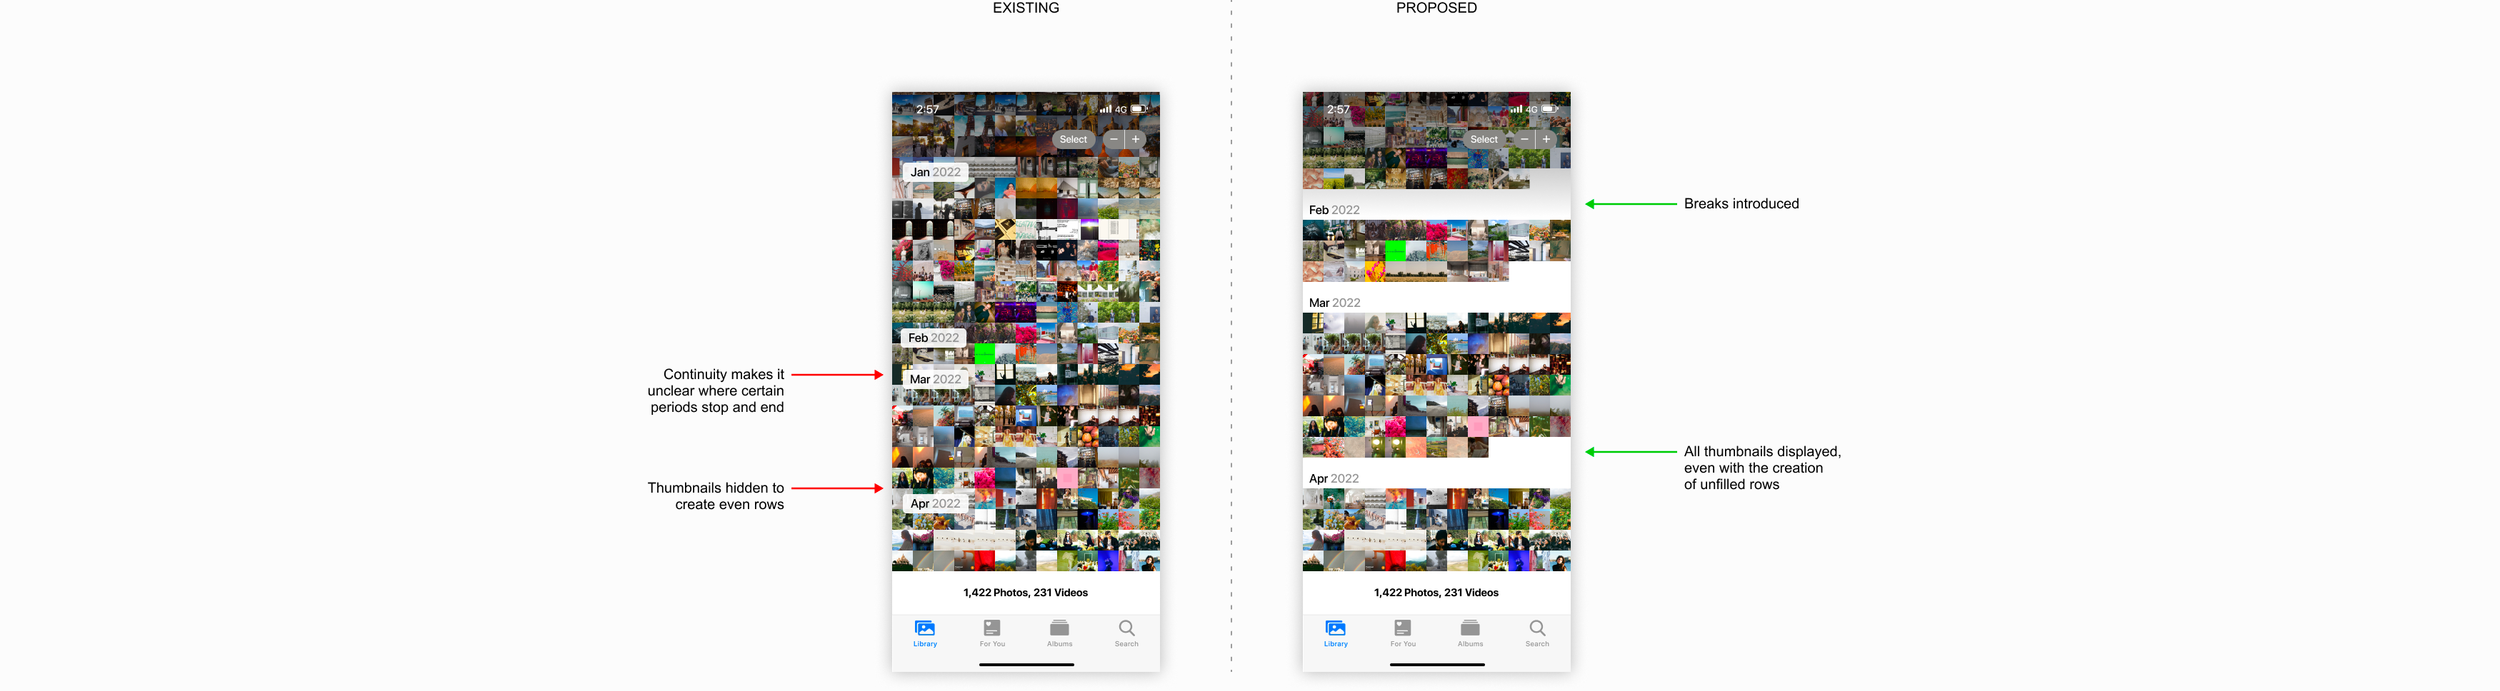Click 'All thumbnails displayed' annotation text
This screenshot has height=691, width=2500.
click(1762, 468)
